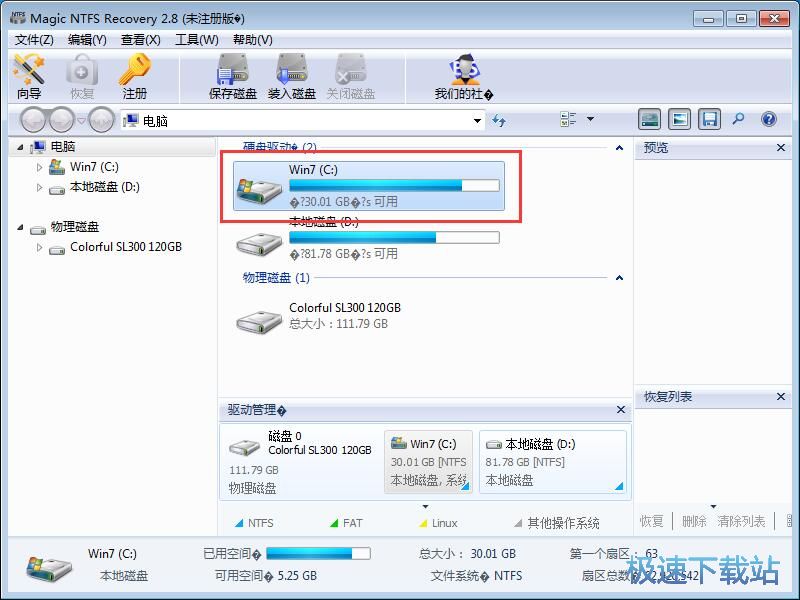
Task: Click the C: drive usage bar
Action: click(394, 186)
